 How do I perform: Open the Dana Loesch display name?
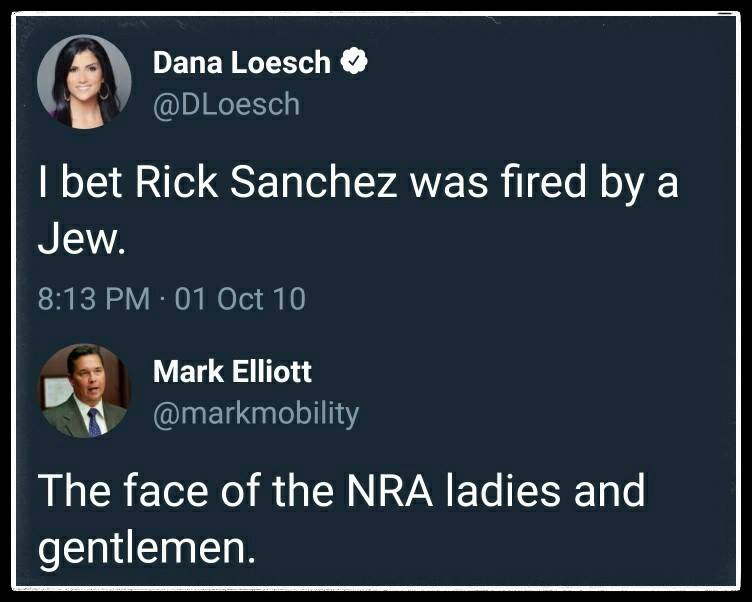point(241,63)
